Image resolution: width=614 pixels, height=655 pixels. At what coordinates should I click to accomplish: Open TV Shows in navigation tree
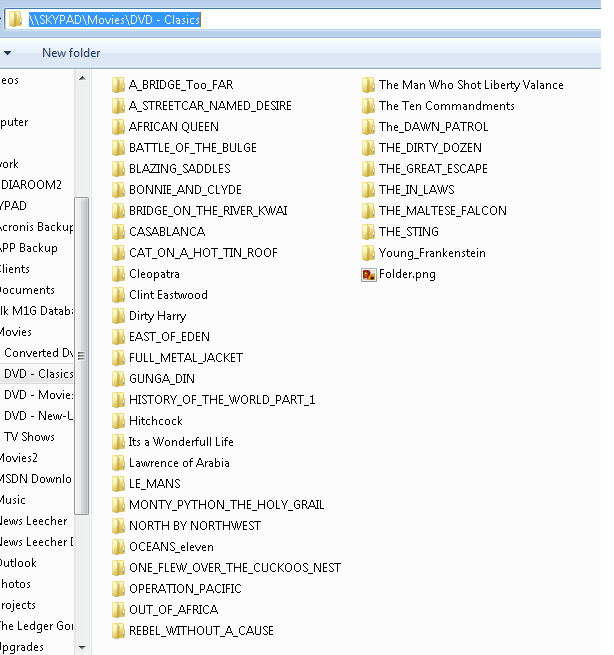pyautogui.click(x=29, y=437)
